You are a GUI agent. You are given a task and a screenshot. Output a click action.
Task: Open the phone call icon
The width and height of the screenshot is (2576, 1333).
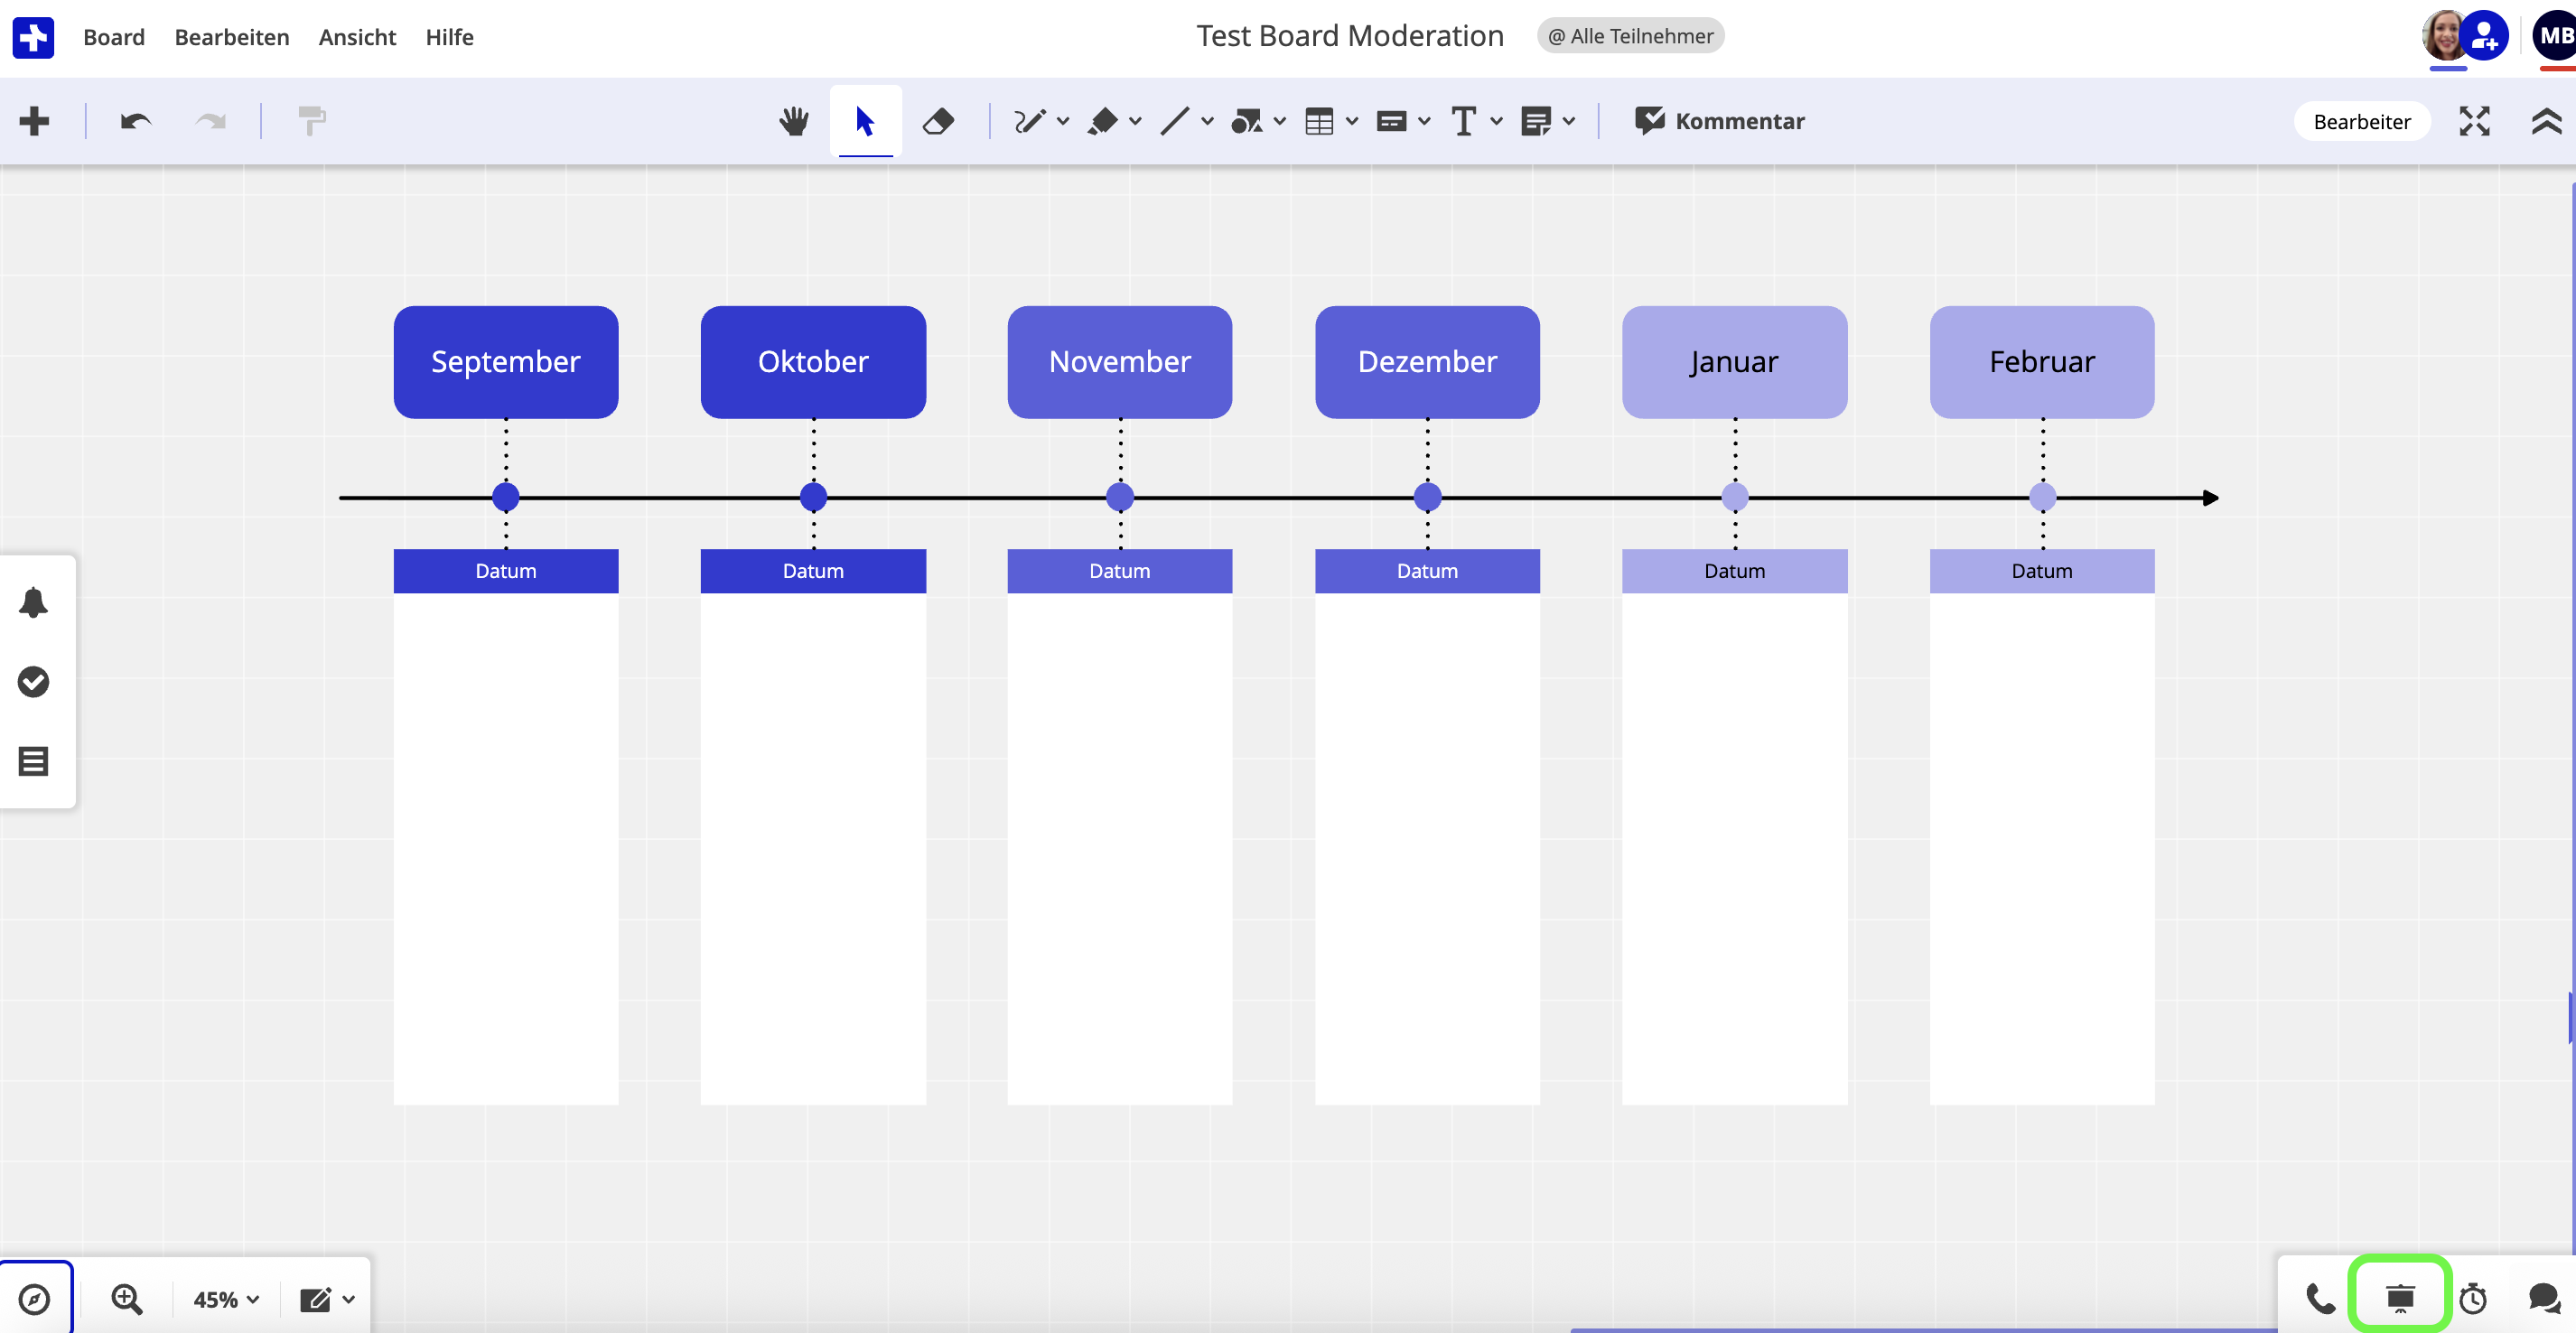pos(2320,1298)
